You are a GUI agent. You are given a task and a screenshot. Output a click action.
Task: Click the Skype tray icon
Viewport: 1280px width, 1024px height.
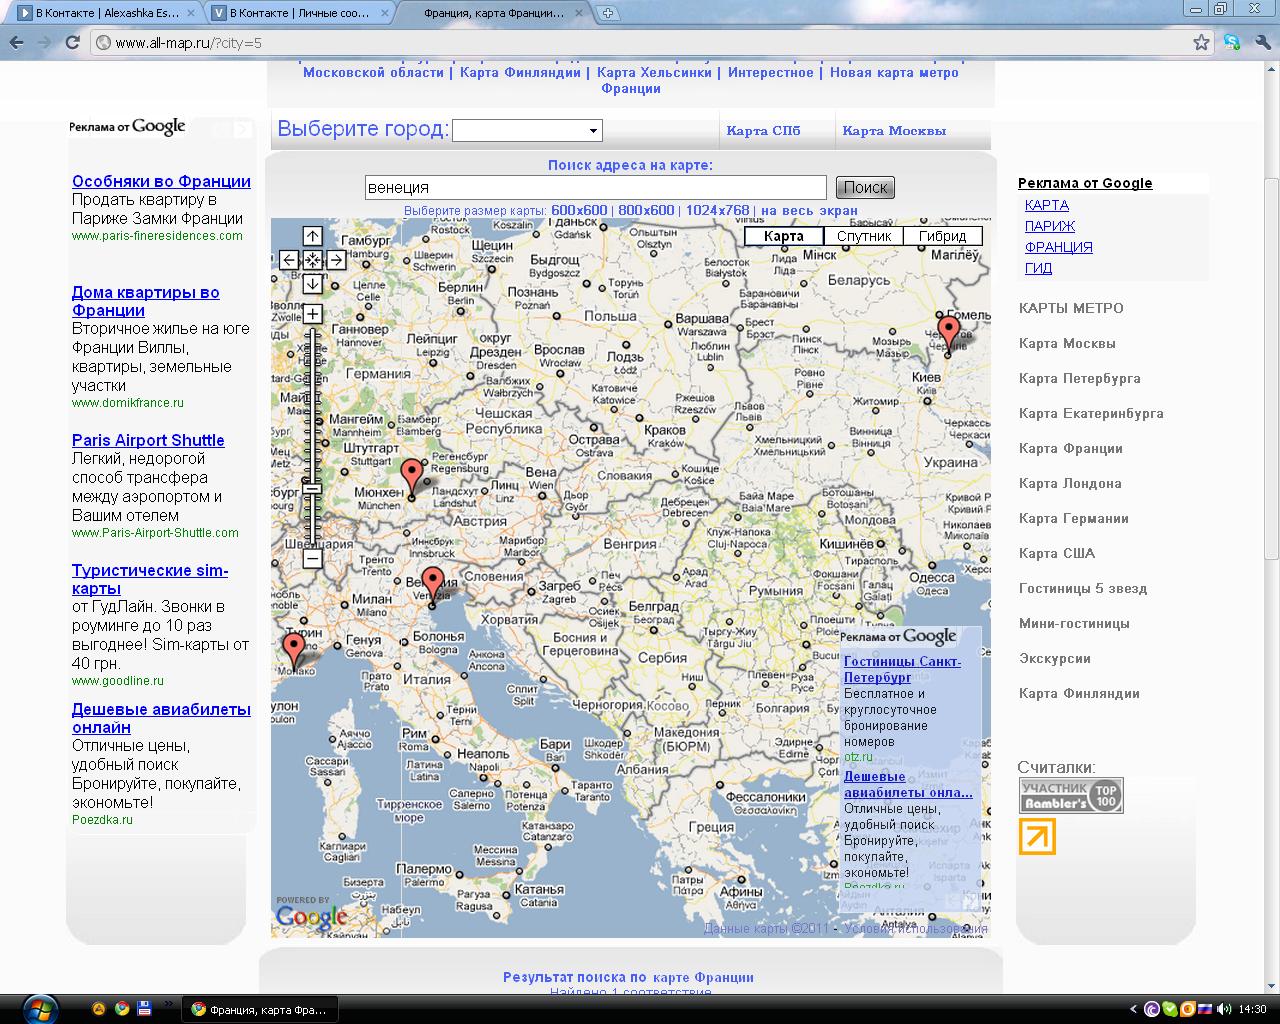(x=1170, y=1009)
